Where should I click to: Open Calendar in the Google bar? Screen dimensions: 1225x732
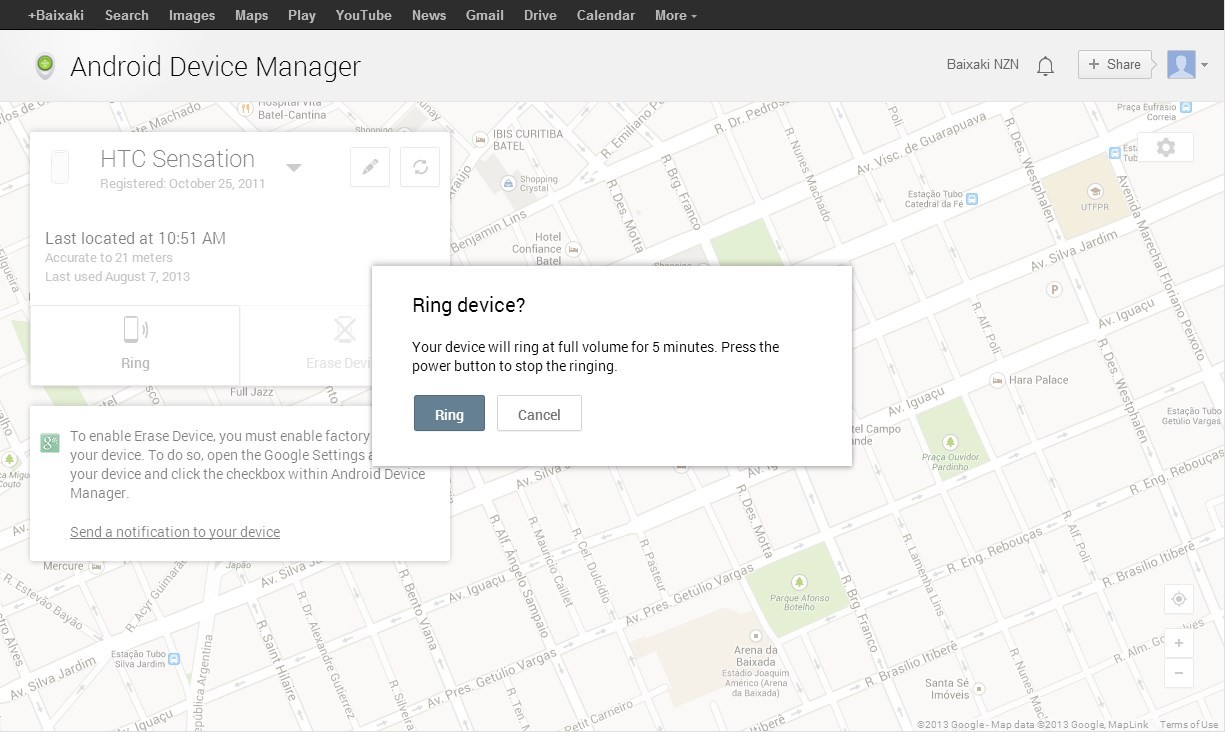[606, 15]
